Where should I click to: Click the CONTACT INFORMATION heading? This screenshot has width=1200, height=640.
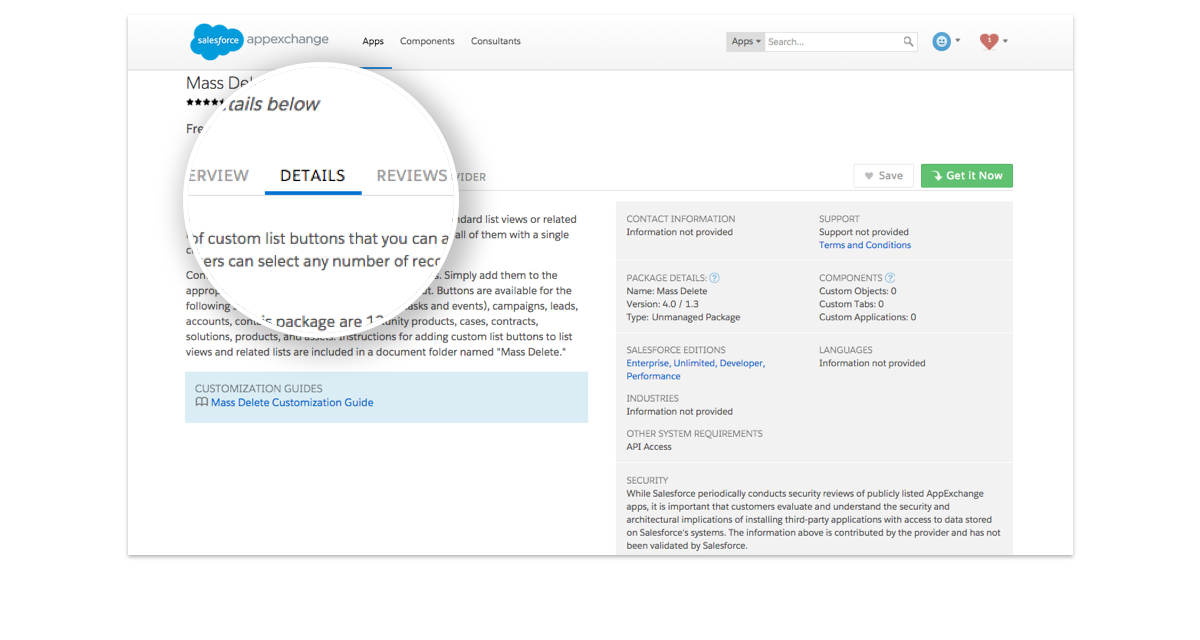681,219
